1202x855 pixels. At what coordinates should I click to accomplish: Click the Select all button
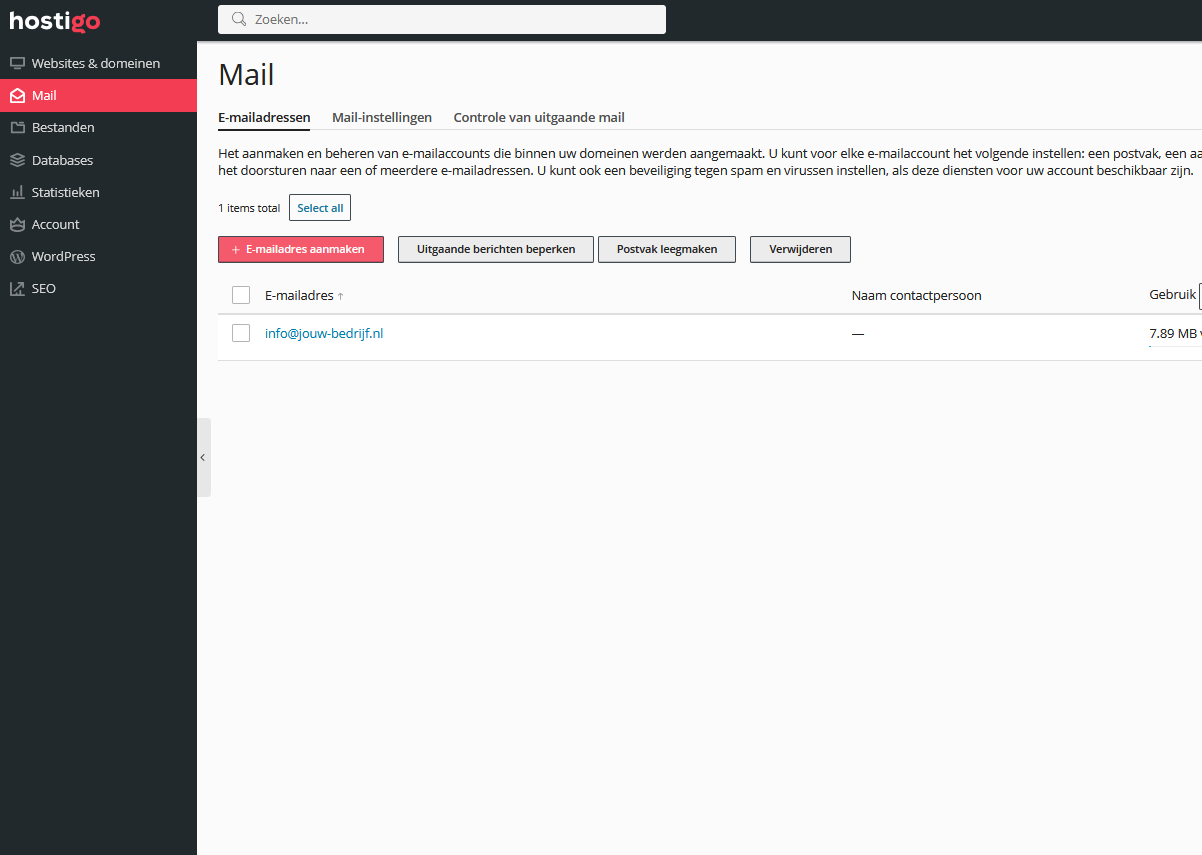click(320, 208)
